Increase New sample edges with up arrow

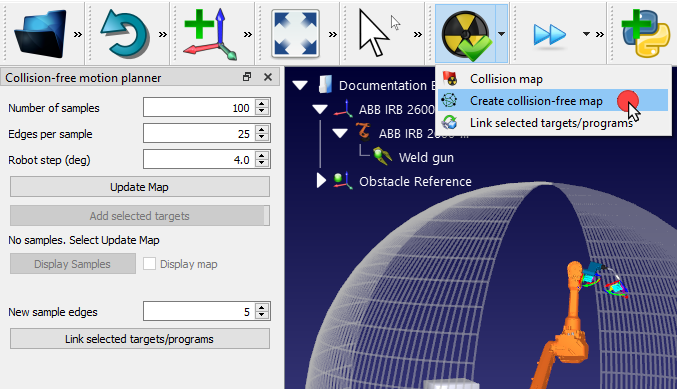click(262, 307)
